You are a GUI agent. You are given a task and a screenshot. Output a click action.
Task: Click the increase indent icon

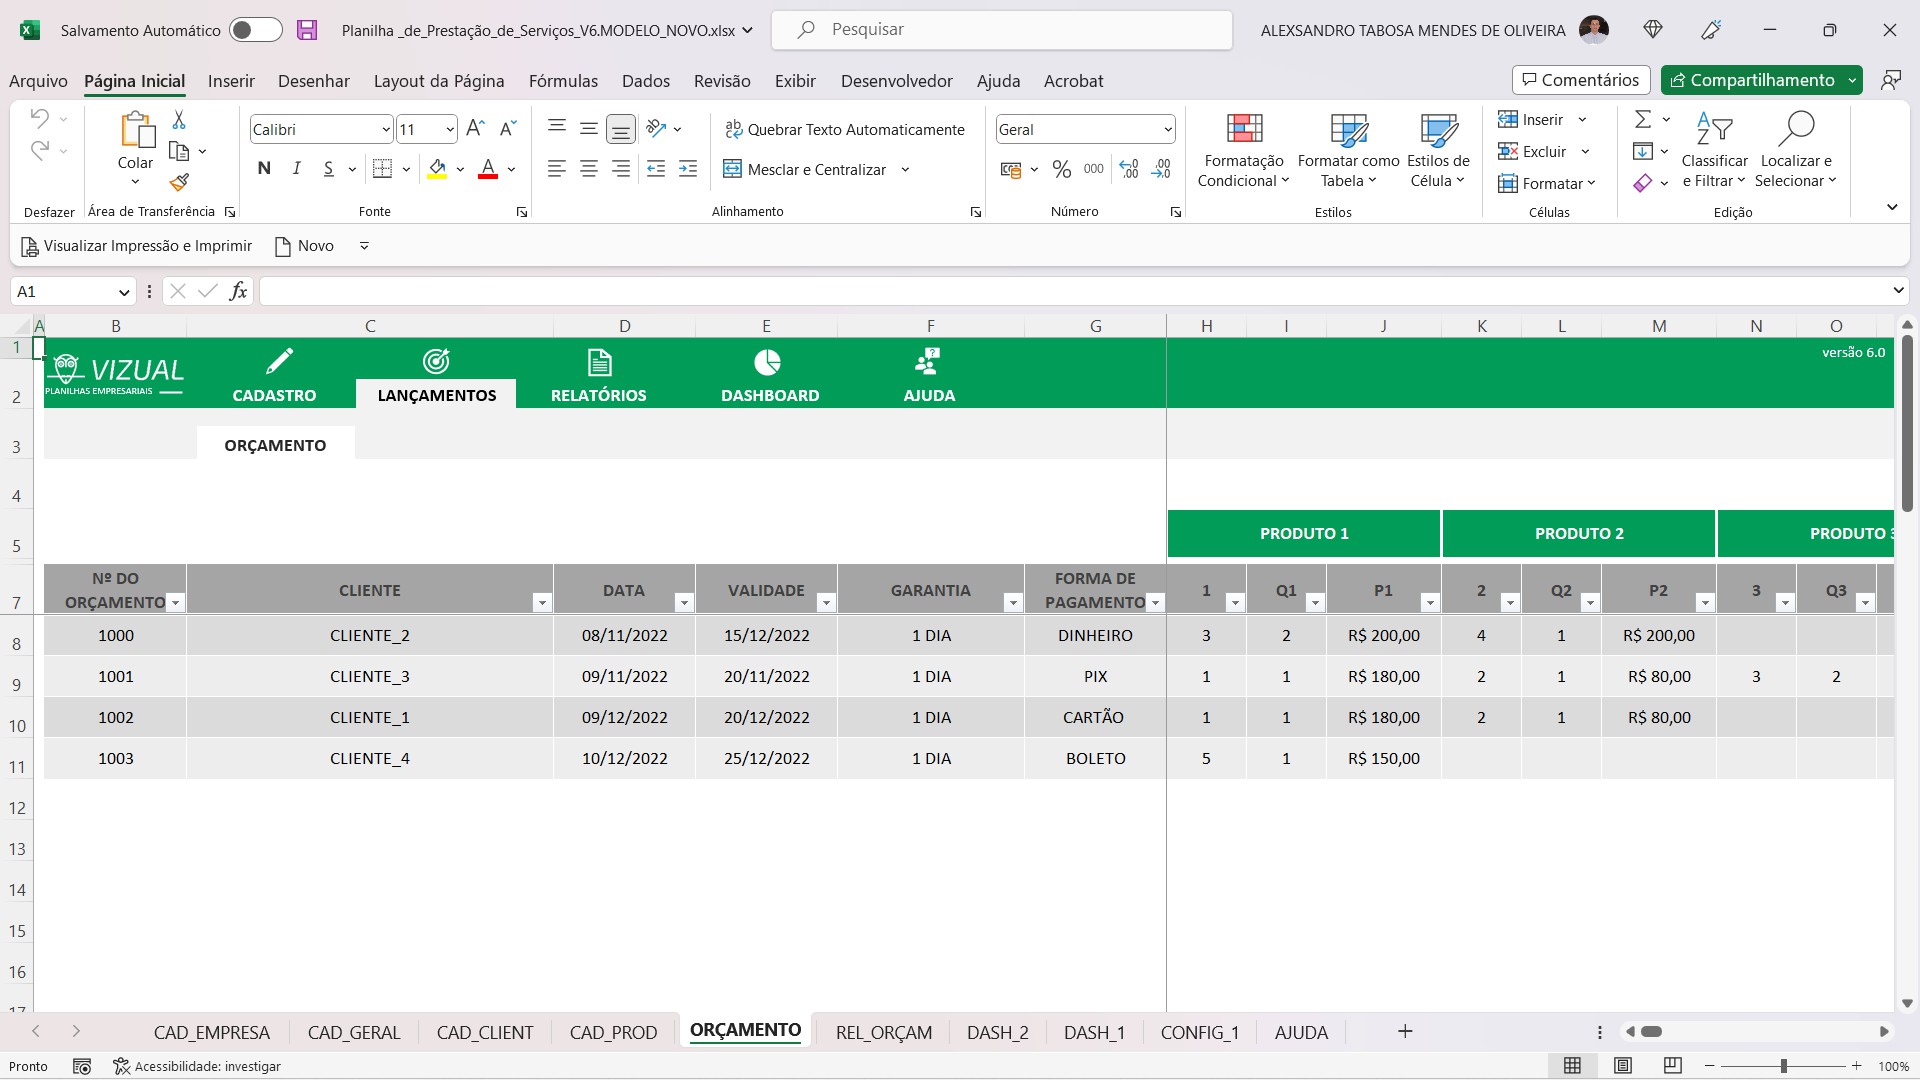[688, 169]
